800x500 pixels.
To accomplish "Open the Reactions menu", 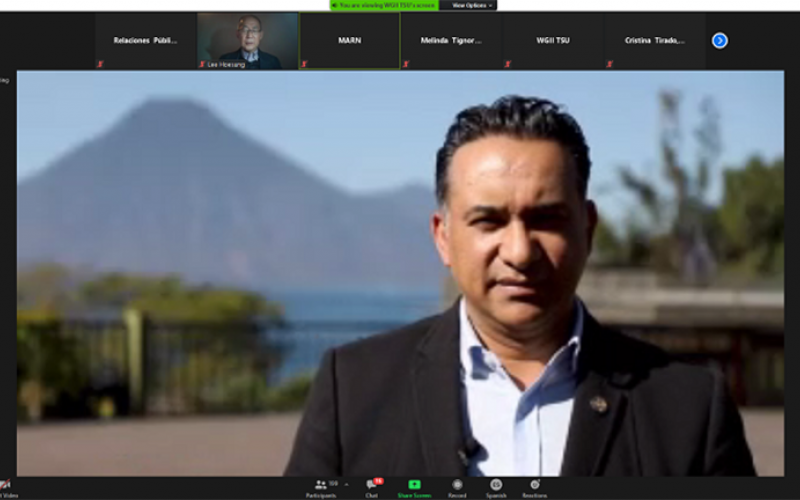I will coord(534,488).
